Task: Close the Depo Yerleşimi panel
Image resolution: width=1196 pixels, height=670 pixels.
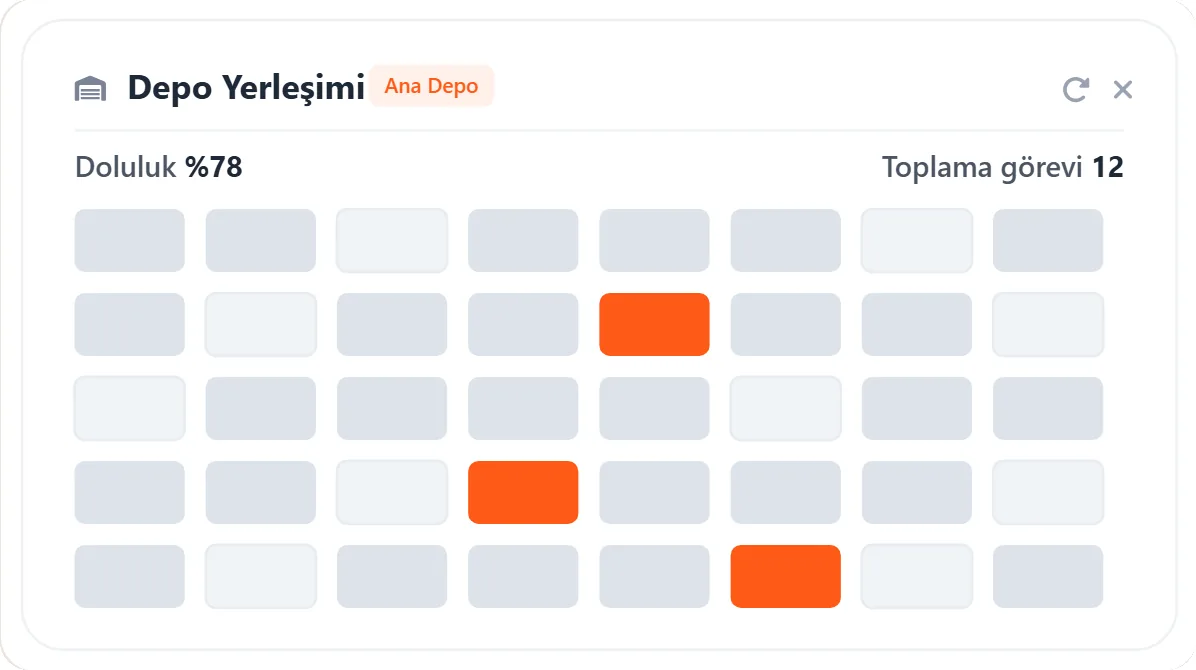Action: 1123,89
